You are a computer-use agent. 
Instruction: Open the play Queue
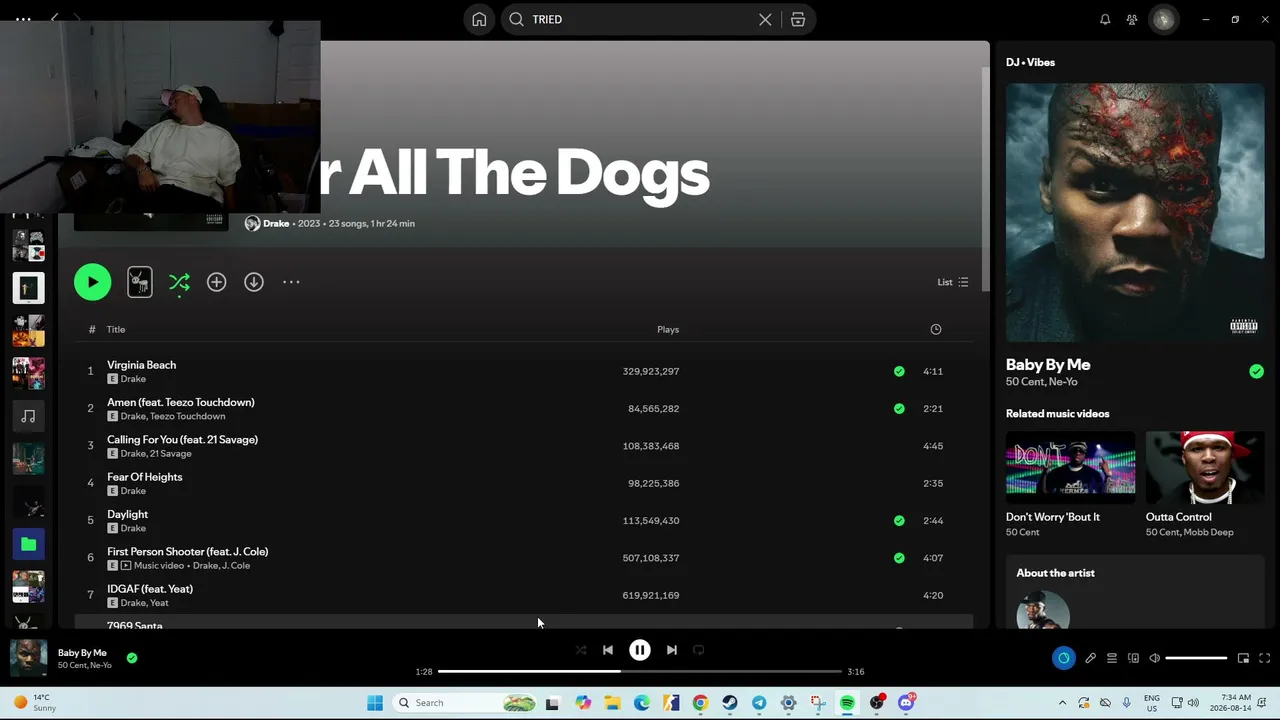tap(1112, 658)
